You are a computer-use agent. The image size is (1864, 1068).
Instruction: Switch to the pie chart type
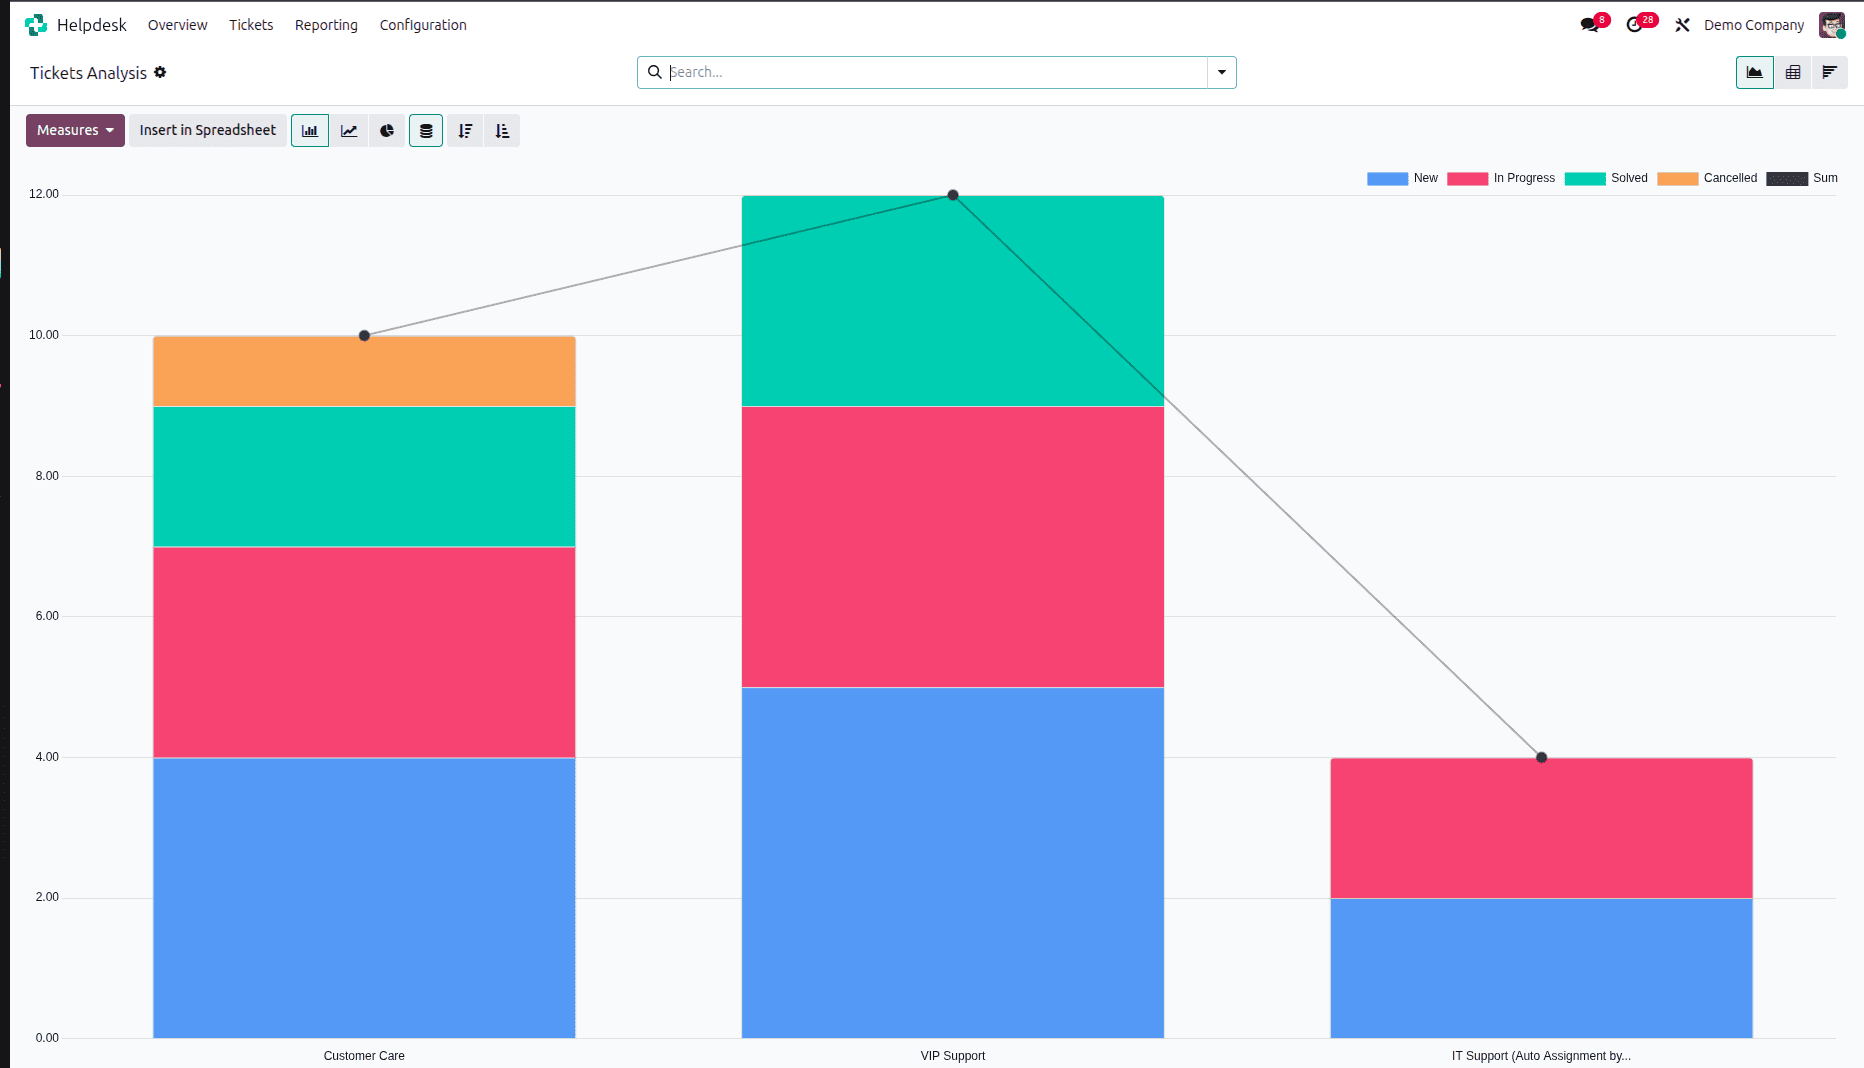(x=387, y=130)
